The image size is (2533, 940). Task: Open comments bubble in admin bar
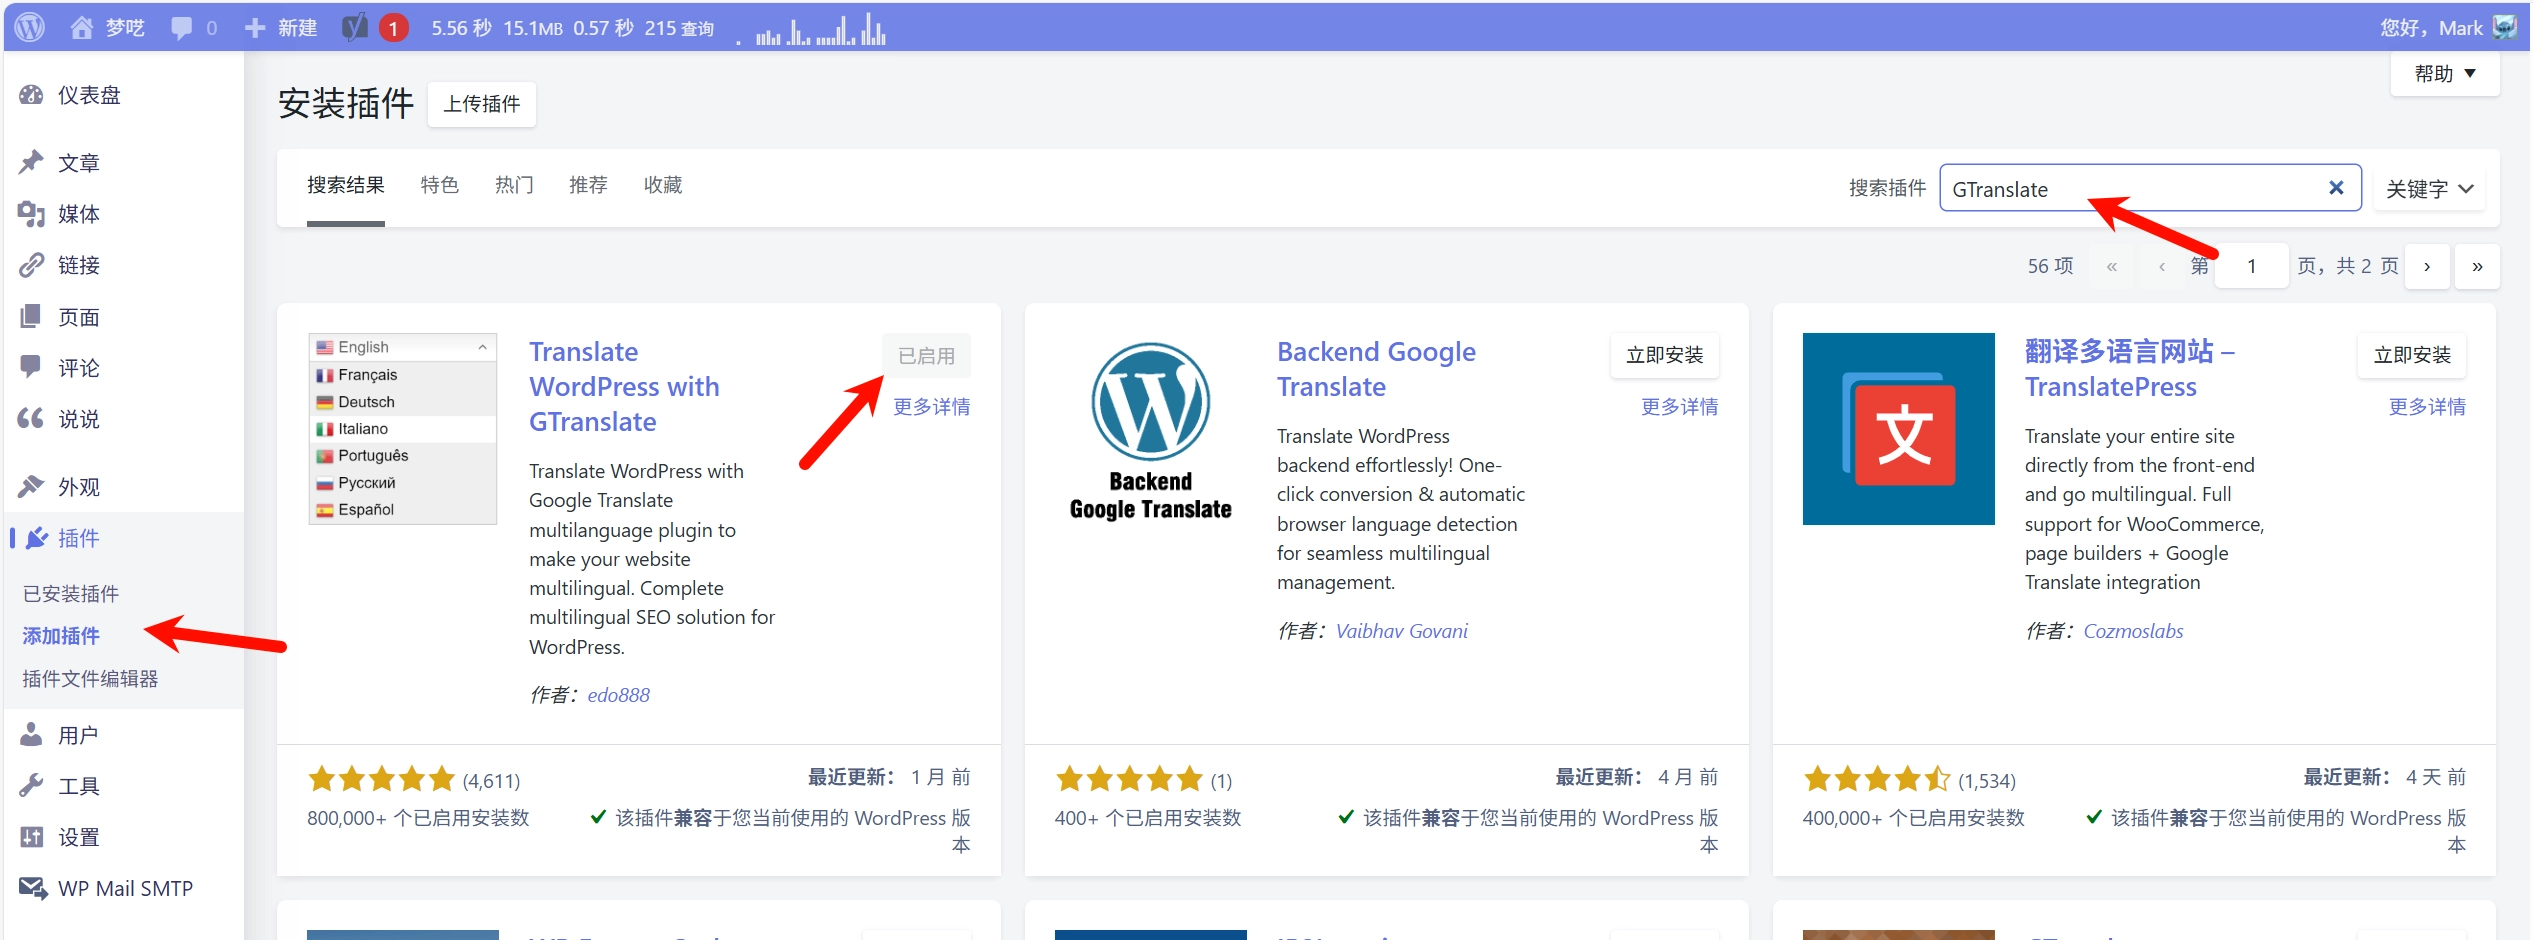pos(182,28)
